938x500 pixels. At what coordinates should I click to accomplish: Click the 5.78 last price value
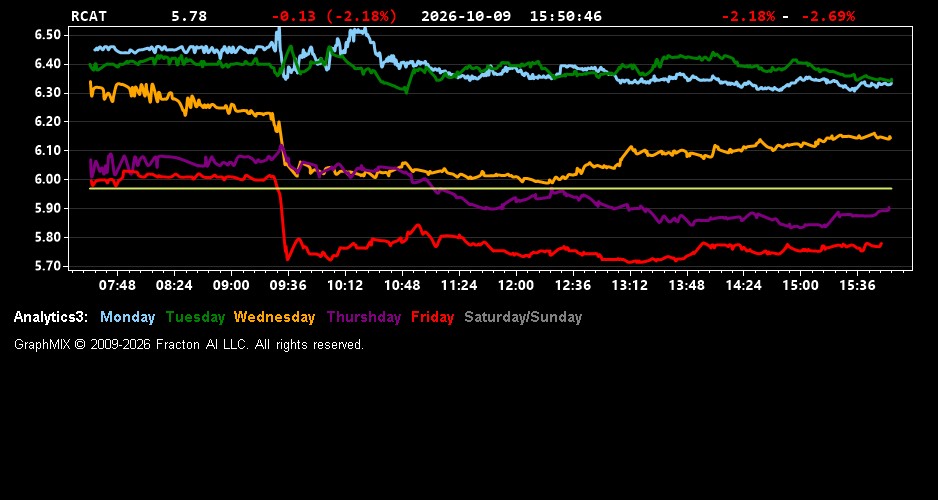click(x=189, y=16)
